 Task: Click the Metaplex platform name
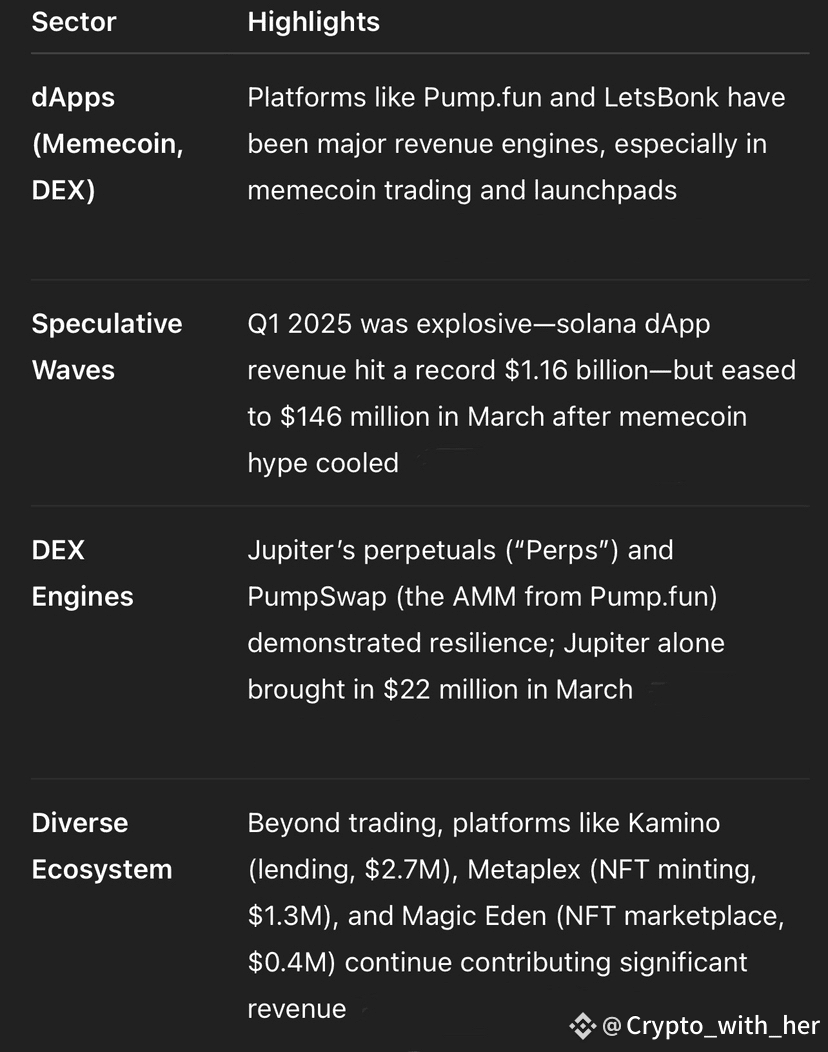523,869
